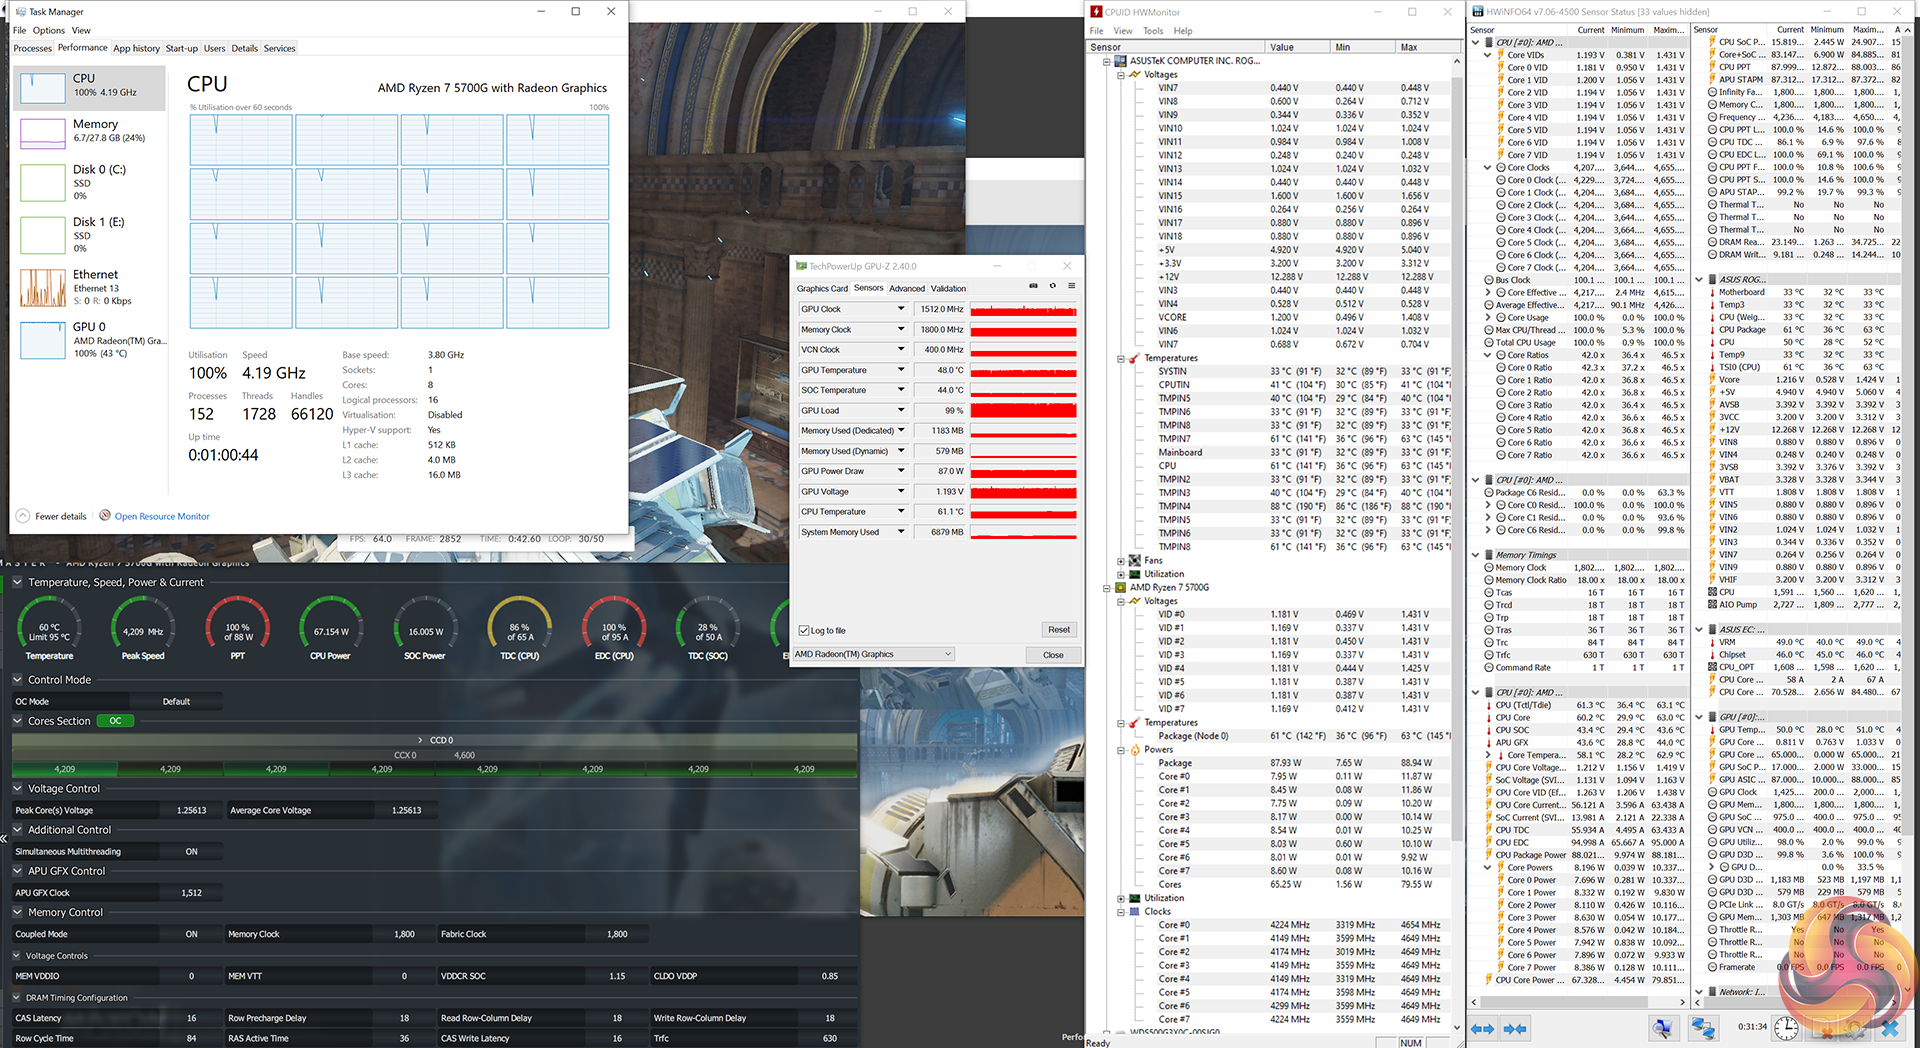This screenshot has height=1048, width=1920.
Task: Click Reset button in GPU-Z
Action: [1059, 630]
